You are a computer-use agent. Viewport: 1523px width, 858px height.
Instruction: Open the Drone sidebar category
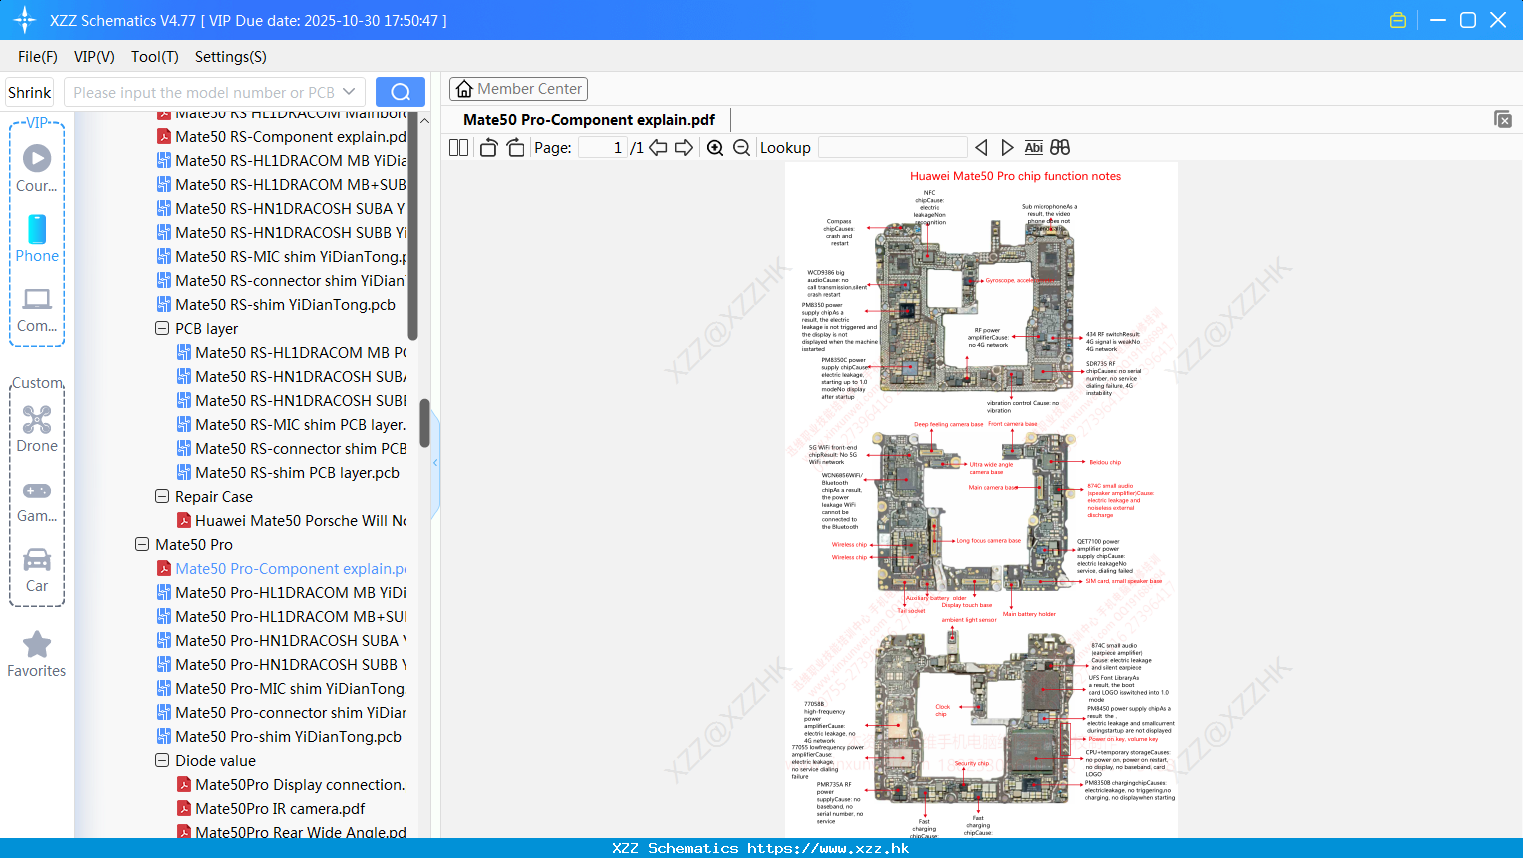[37, 429]
